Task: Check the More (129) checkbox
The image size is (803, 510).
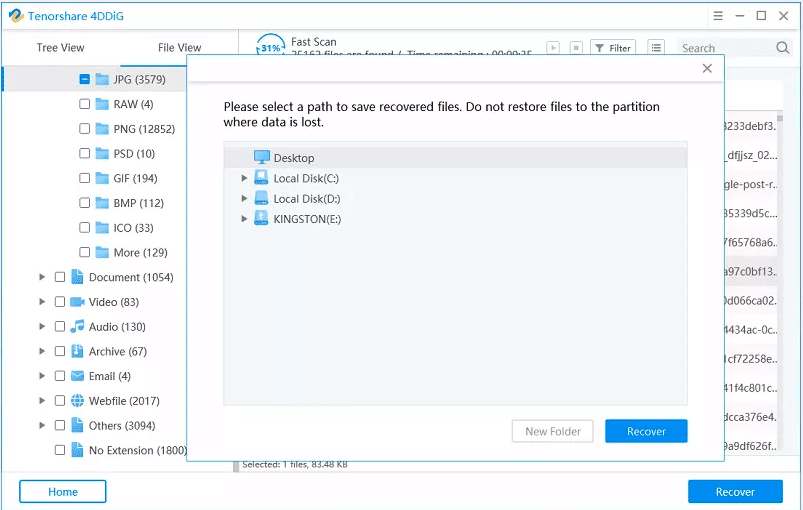Action: click(x=84, y=252)
